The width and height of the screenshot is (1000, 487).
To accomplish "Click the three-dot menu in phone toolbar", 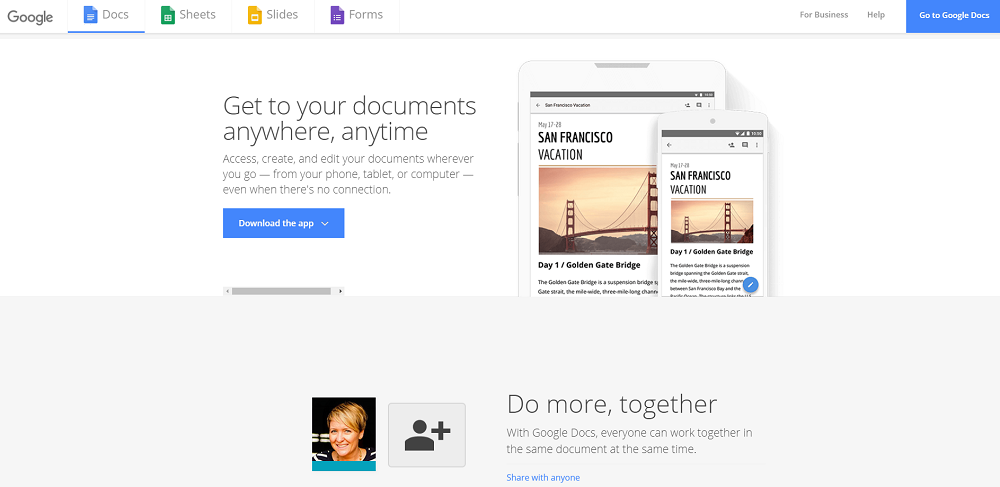I will pyautogui.click(x=756, y=145).
